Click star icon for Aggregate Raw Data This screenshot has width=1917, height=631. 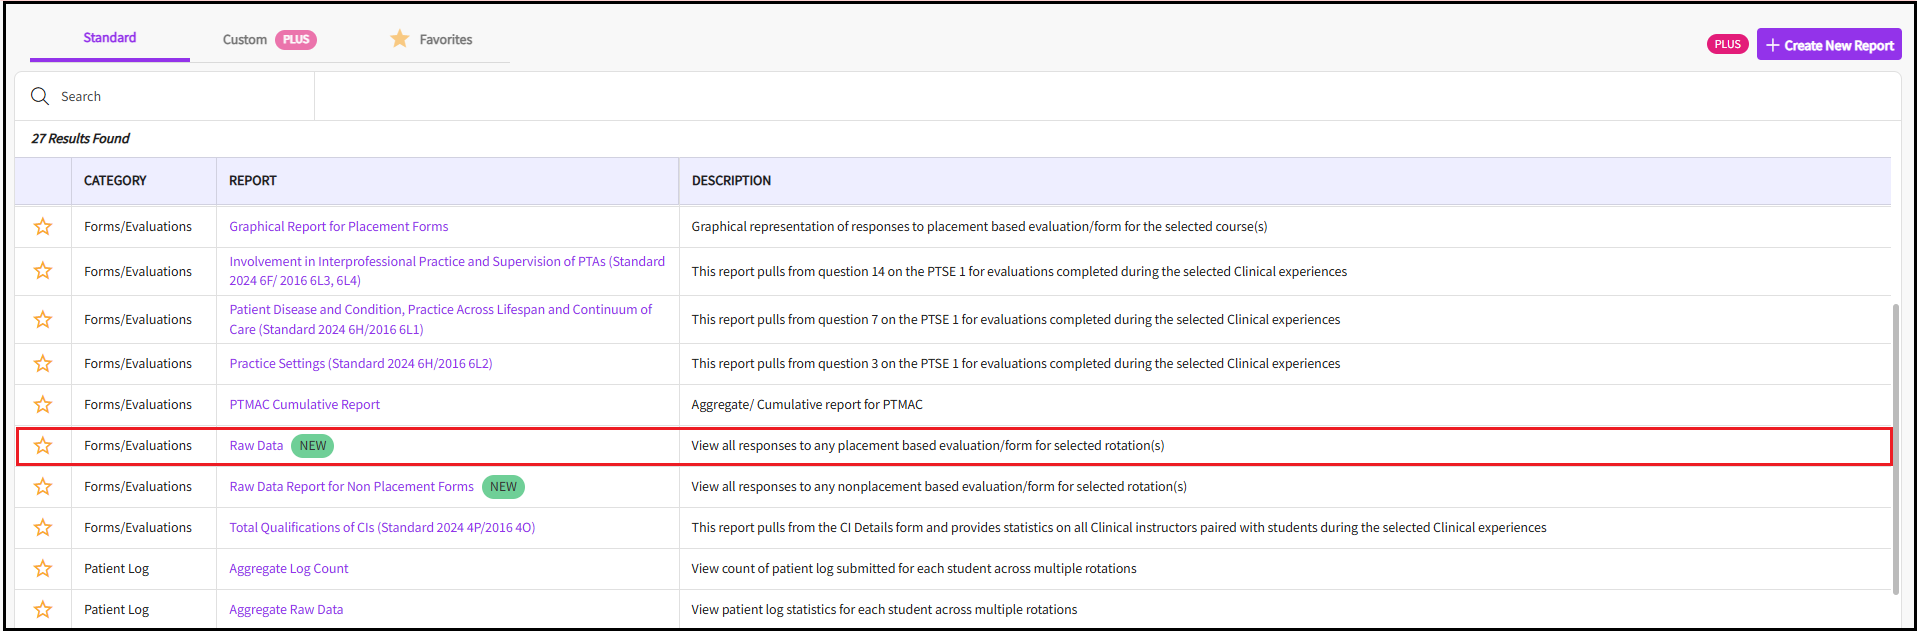pos(43,610)
